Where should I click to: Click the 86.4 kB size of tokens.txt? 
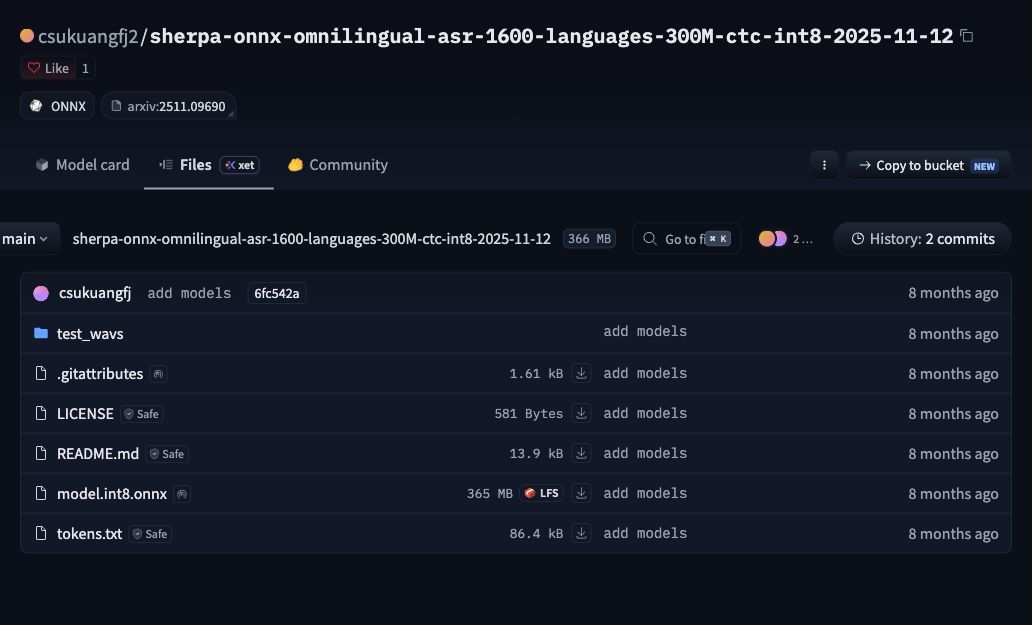pyautogui.click(x=536, y=534)
